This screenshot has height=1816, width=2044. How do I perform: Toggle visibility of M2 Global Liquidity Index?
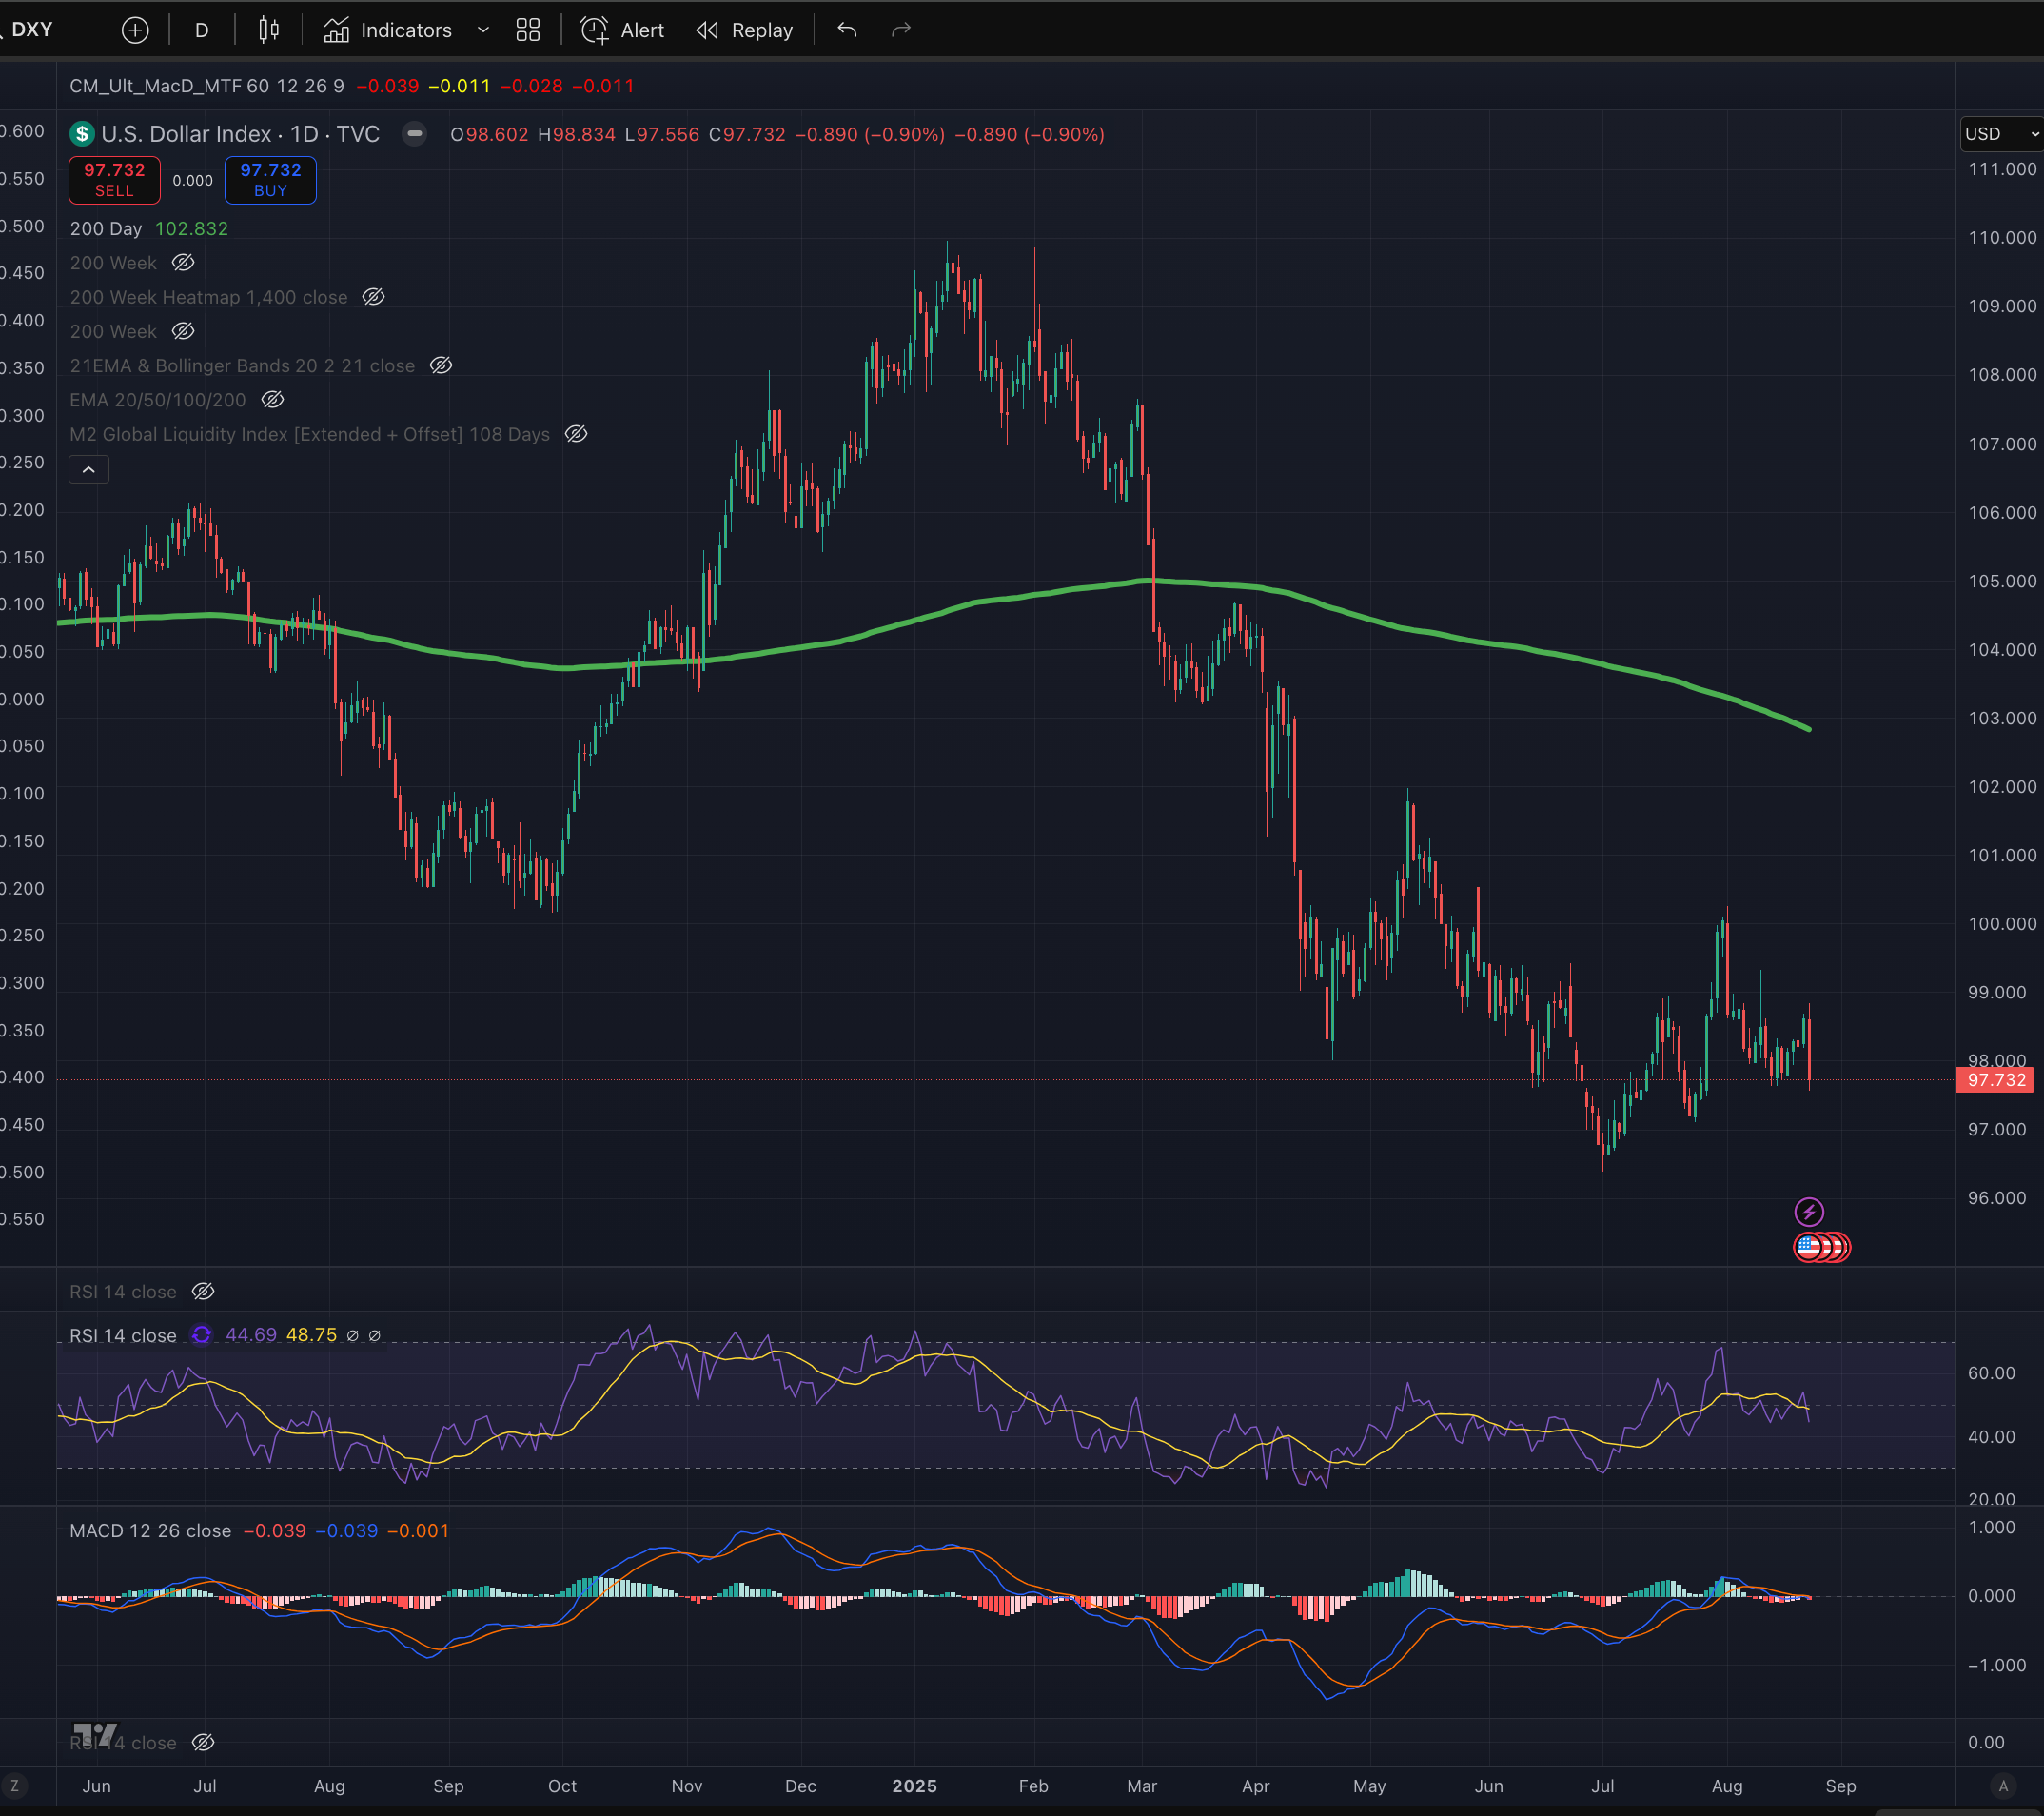tap(576, 434)
